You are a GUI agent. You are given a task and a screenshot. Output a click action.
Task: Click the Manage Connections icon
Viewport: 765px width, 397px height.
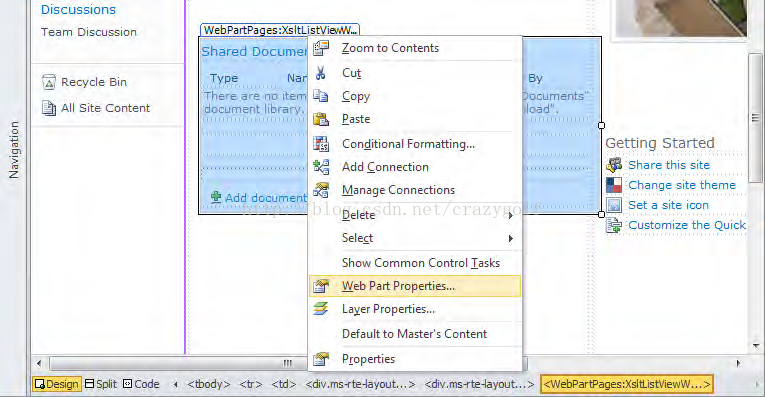pos(321,190)
